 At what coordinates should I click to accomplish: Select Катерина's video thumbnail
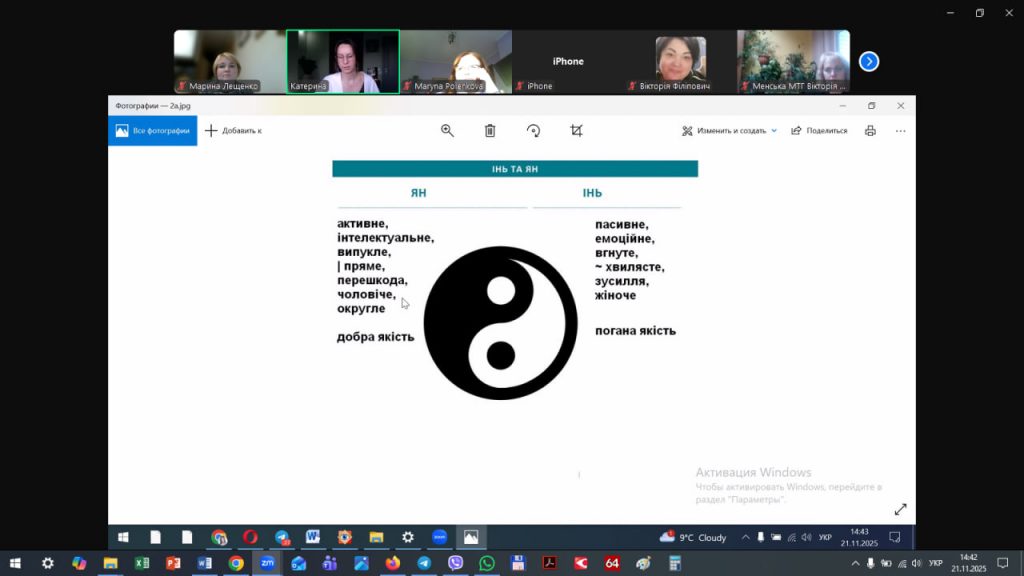point(343,61)
